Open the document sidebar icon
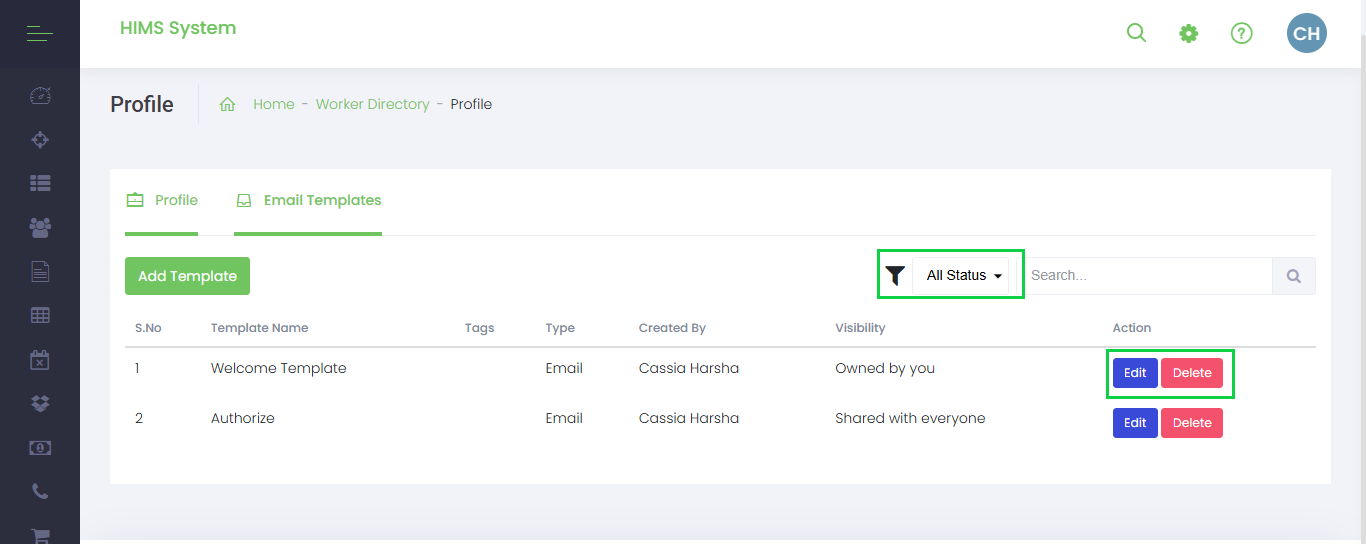The image size is (1366, 544). click(40, 272)
